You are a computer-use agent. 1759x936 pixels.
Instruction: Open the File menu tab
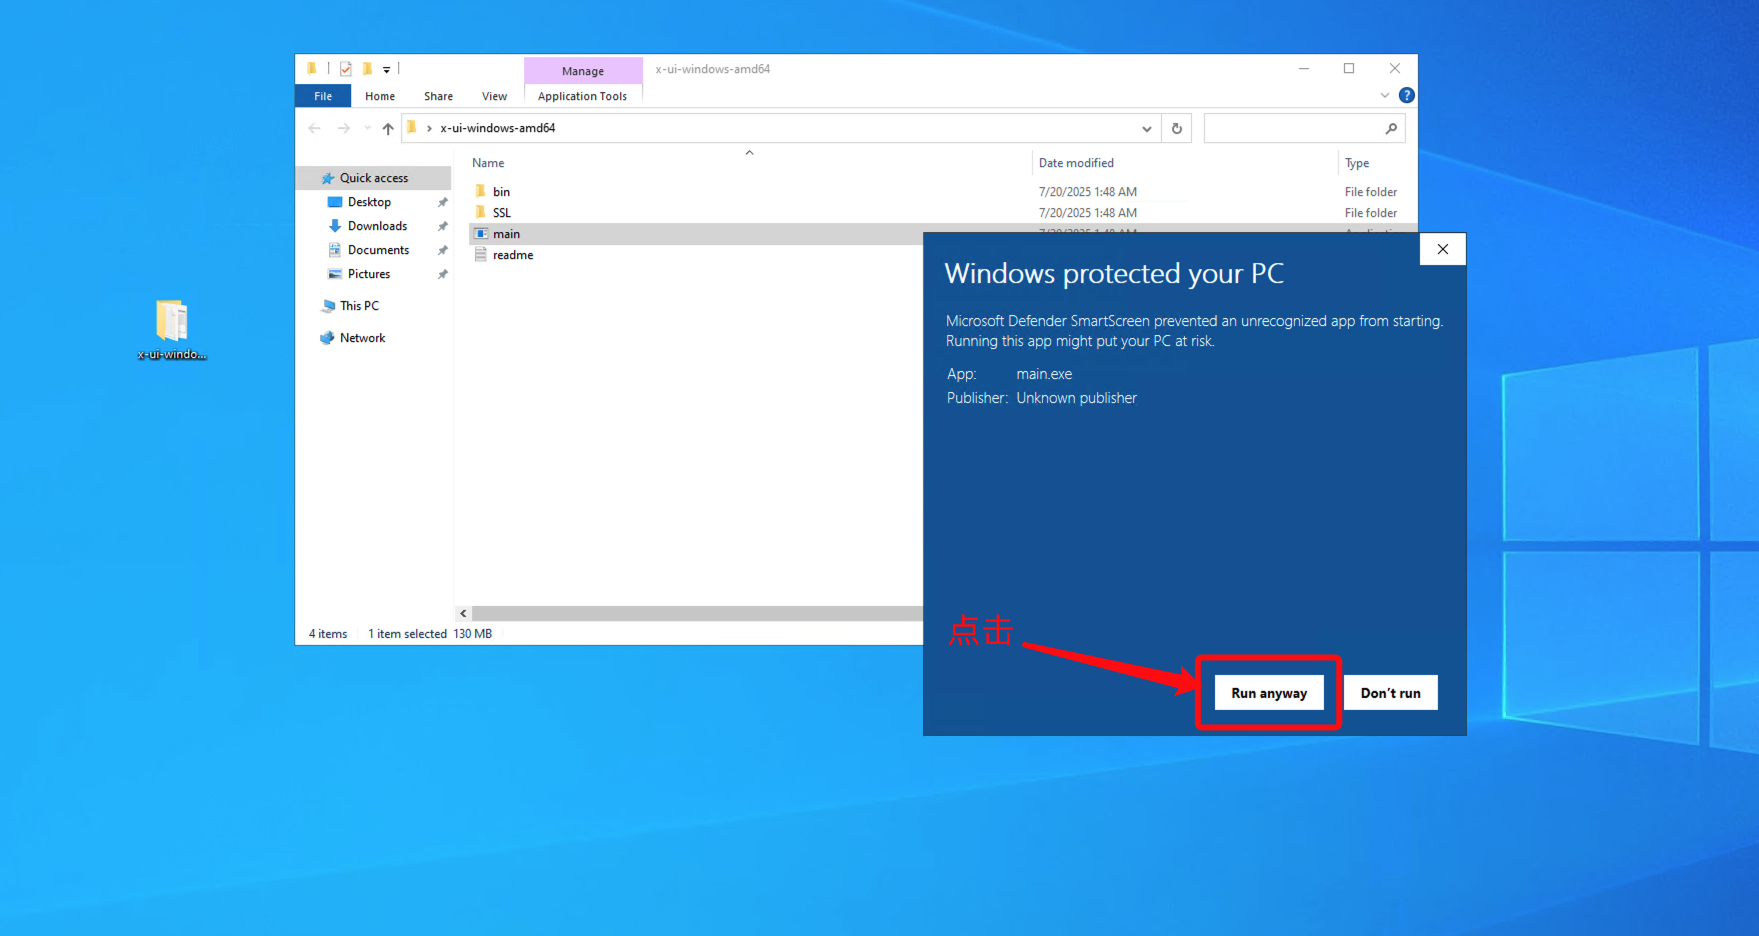point(323,96)
